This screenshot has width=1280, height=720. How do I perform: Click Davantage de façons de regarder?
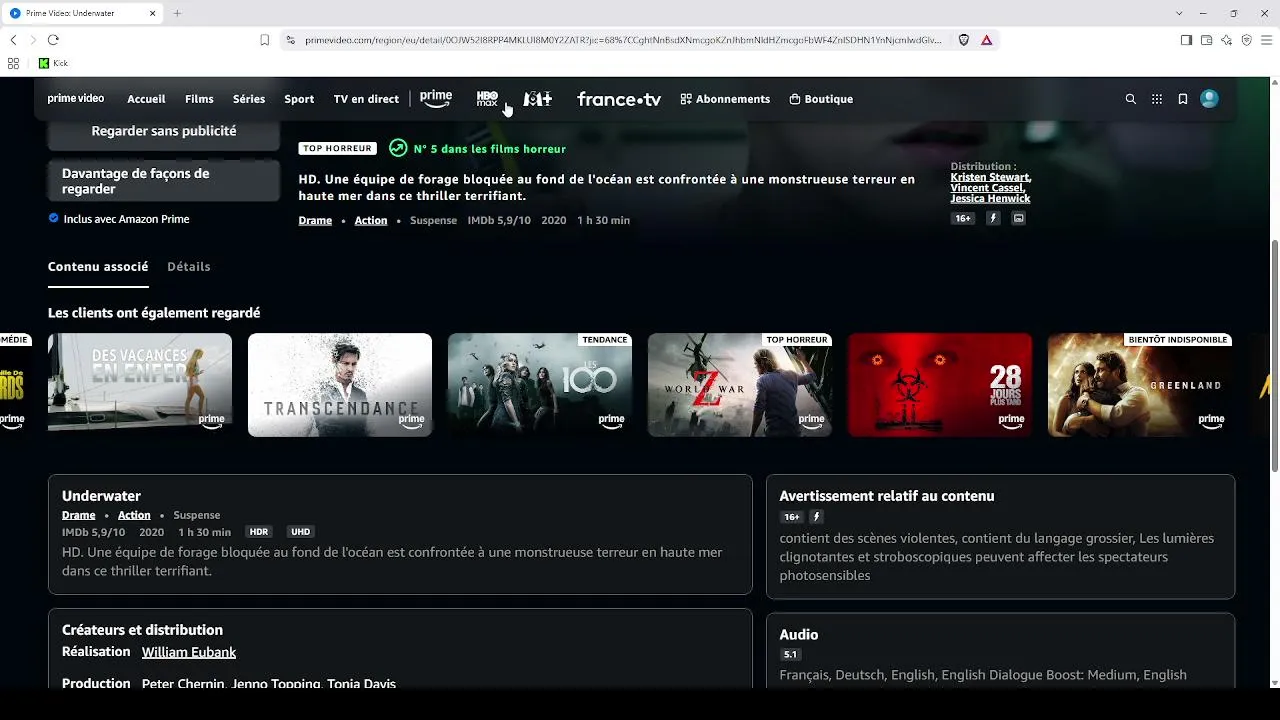click(x=164, y=181)
